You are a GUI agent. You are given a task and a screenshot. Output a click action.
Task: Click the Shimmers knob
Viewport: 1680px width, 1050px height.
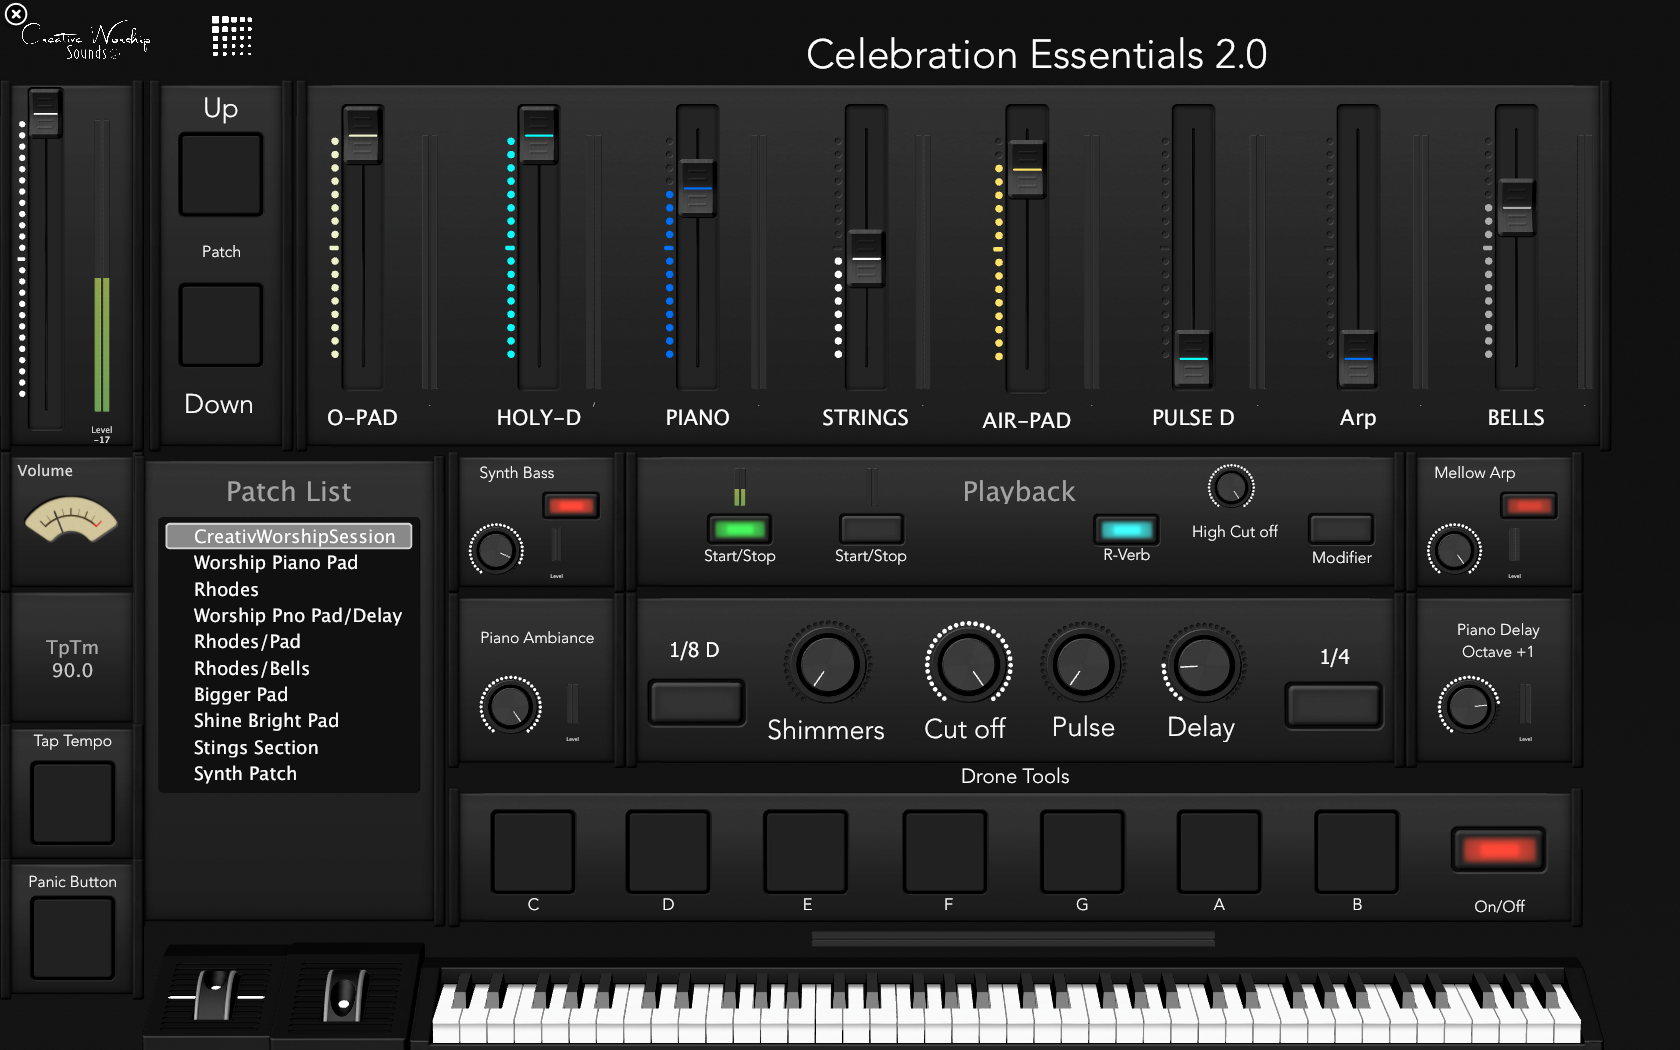pyautogui.click(x=828, y=665)
